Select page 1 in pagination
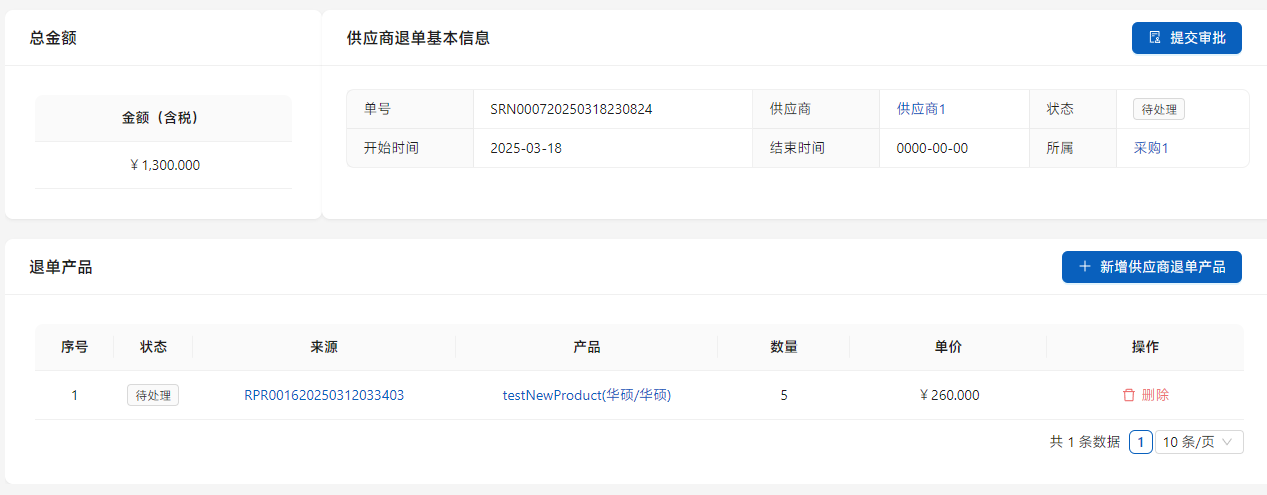Screen dimensions: 1267x495 pyautogui.click(x=1140, y=442)
